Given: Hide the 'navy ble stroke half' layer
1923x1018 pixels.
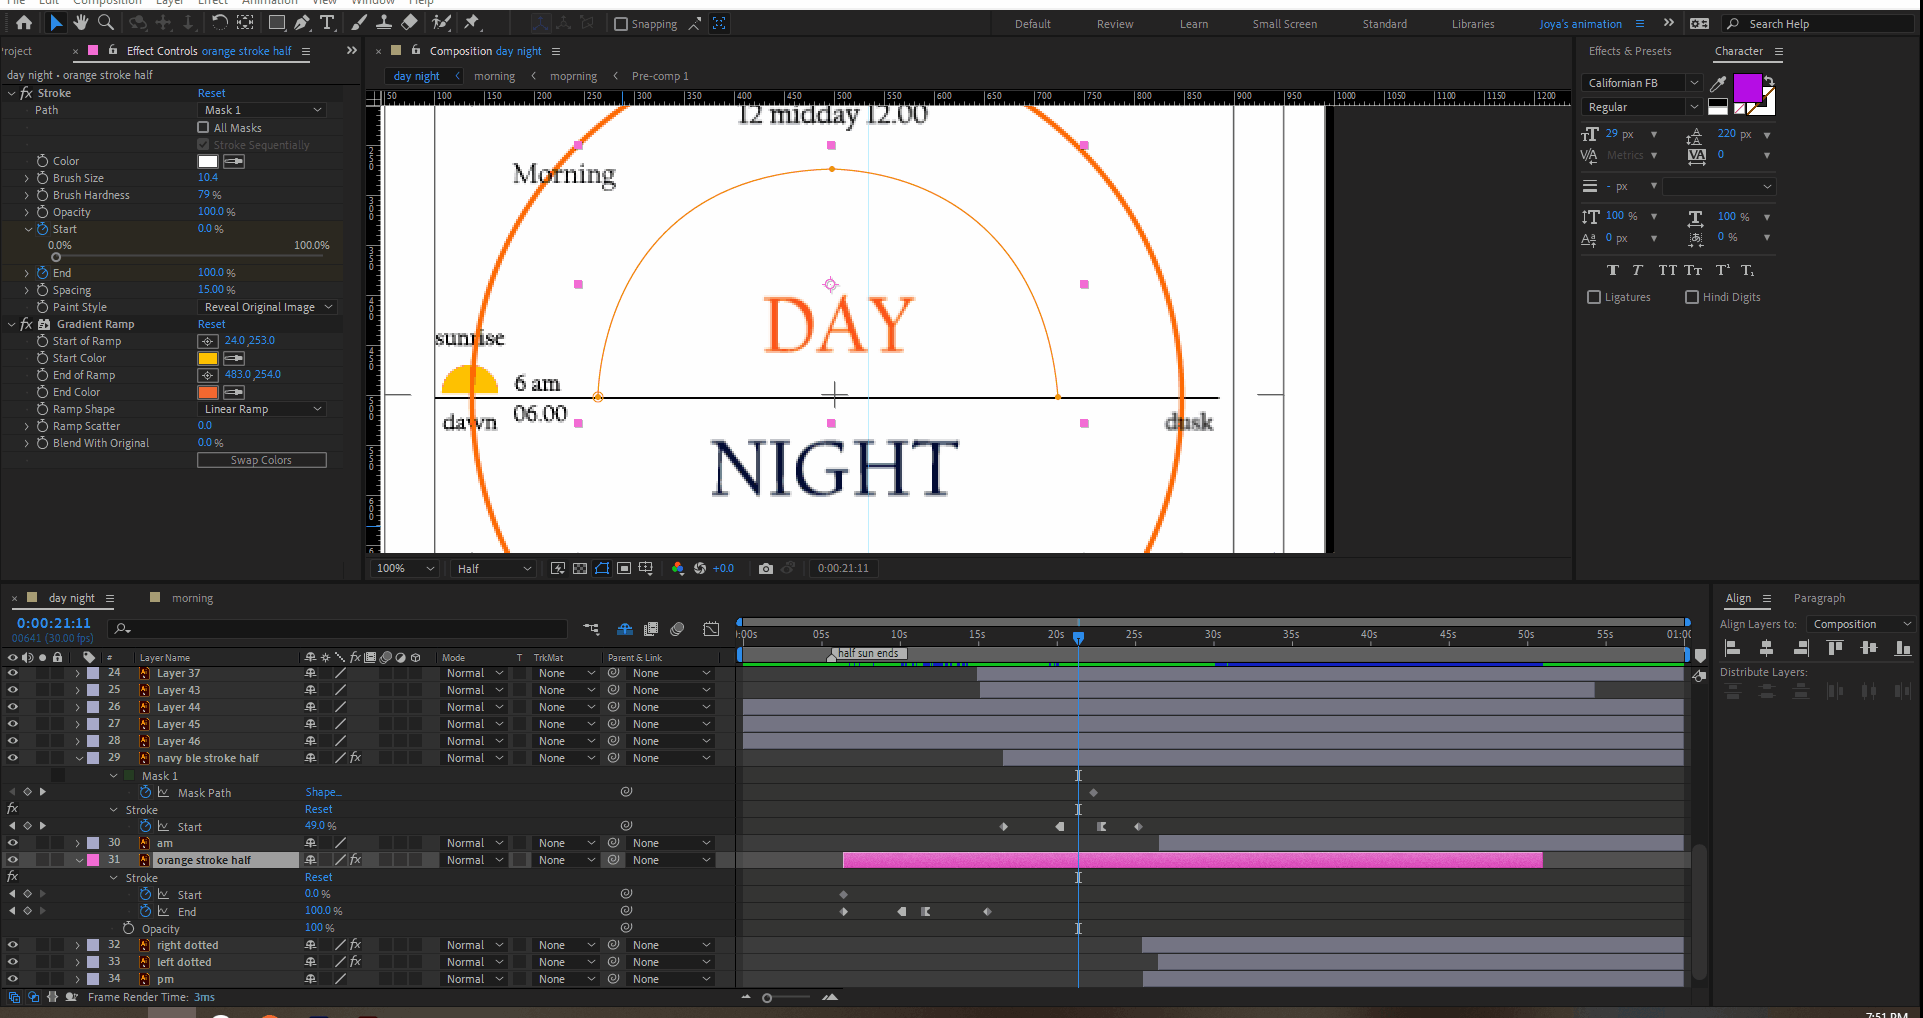Looking at the screenshot, I should click(x=13, y=758).
